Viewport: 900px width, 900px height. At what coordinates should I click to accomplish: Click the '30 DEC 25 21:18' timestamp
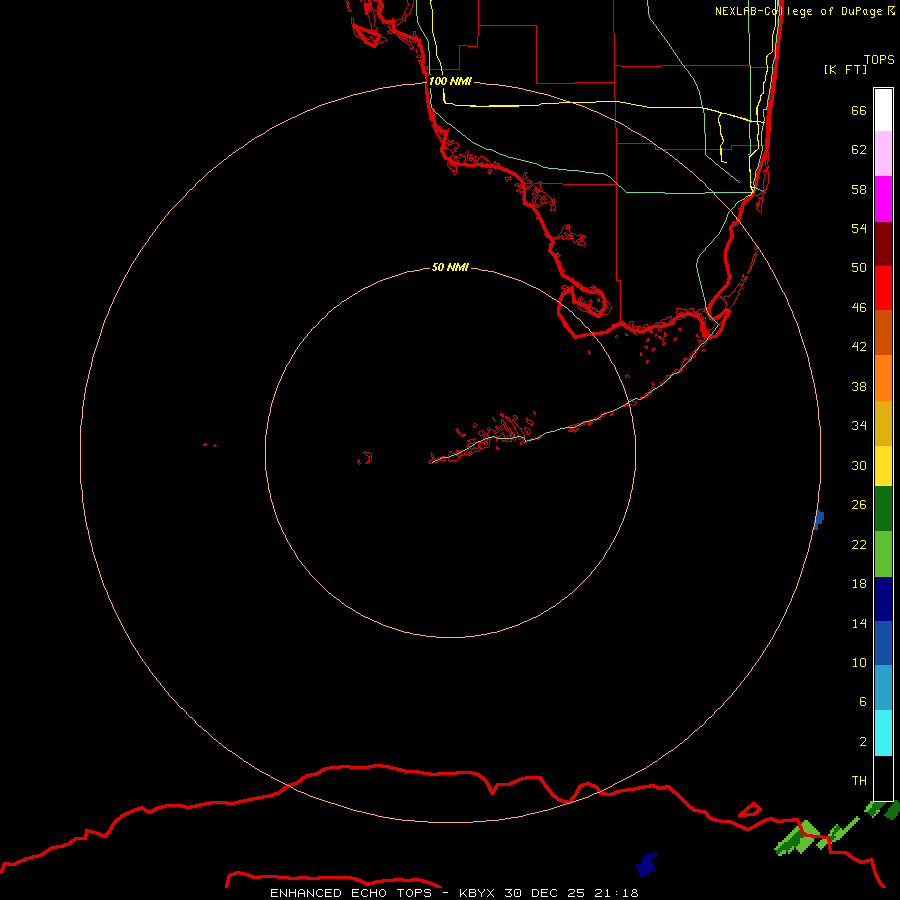pyautogui.click(x=571, y=893)
